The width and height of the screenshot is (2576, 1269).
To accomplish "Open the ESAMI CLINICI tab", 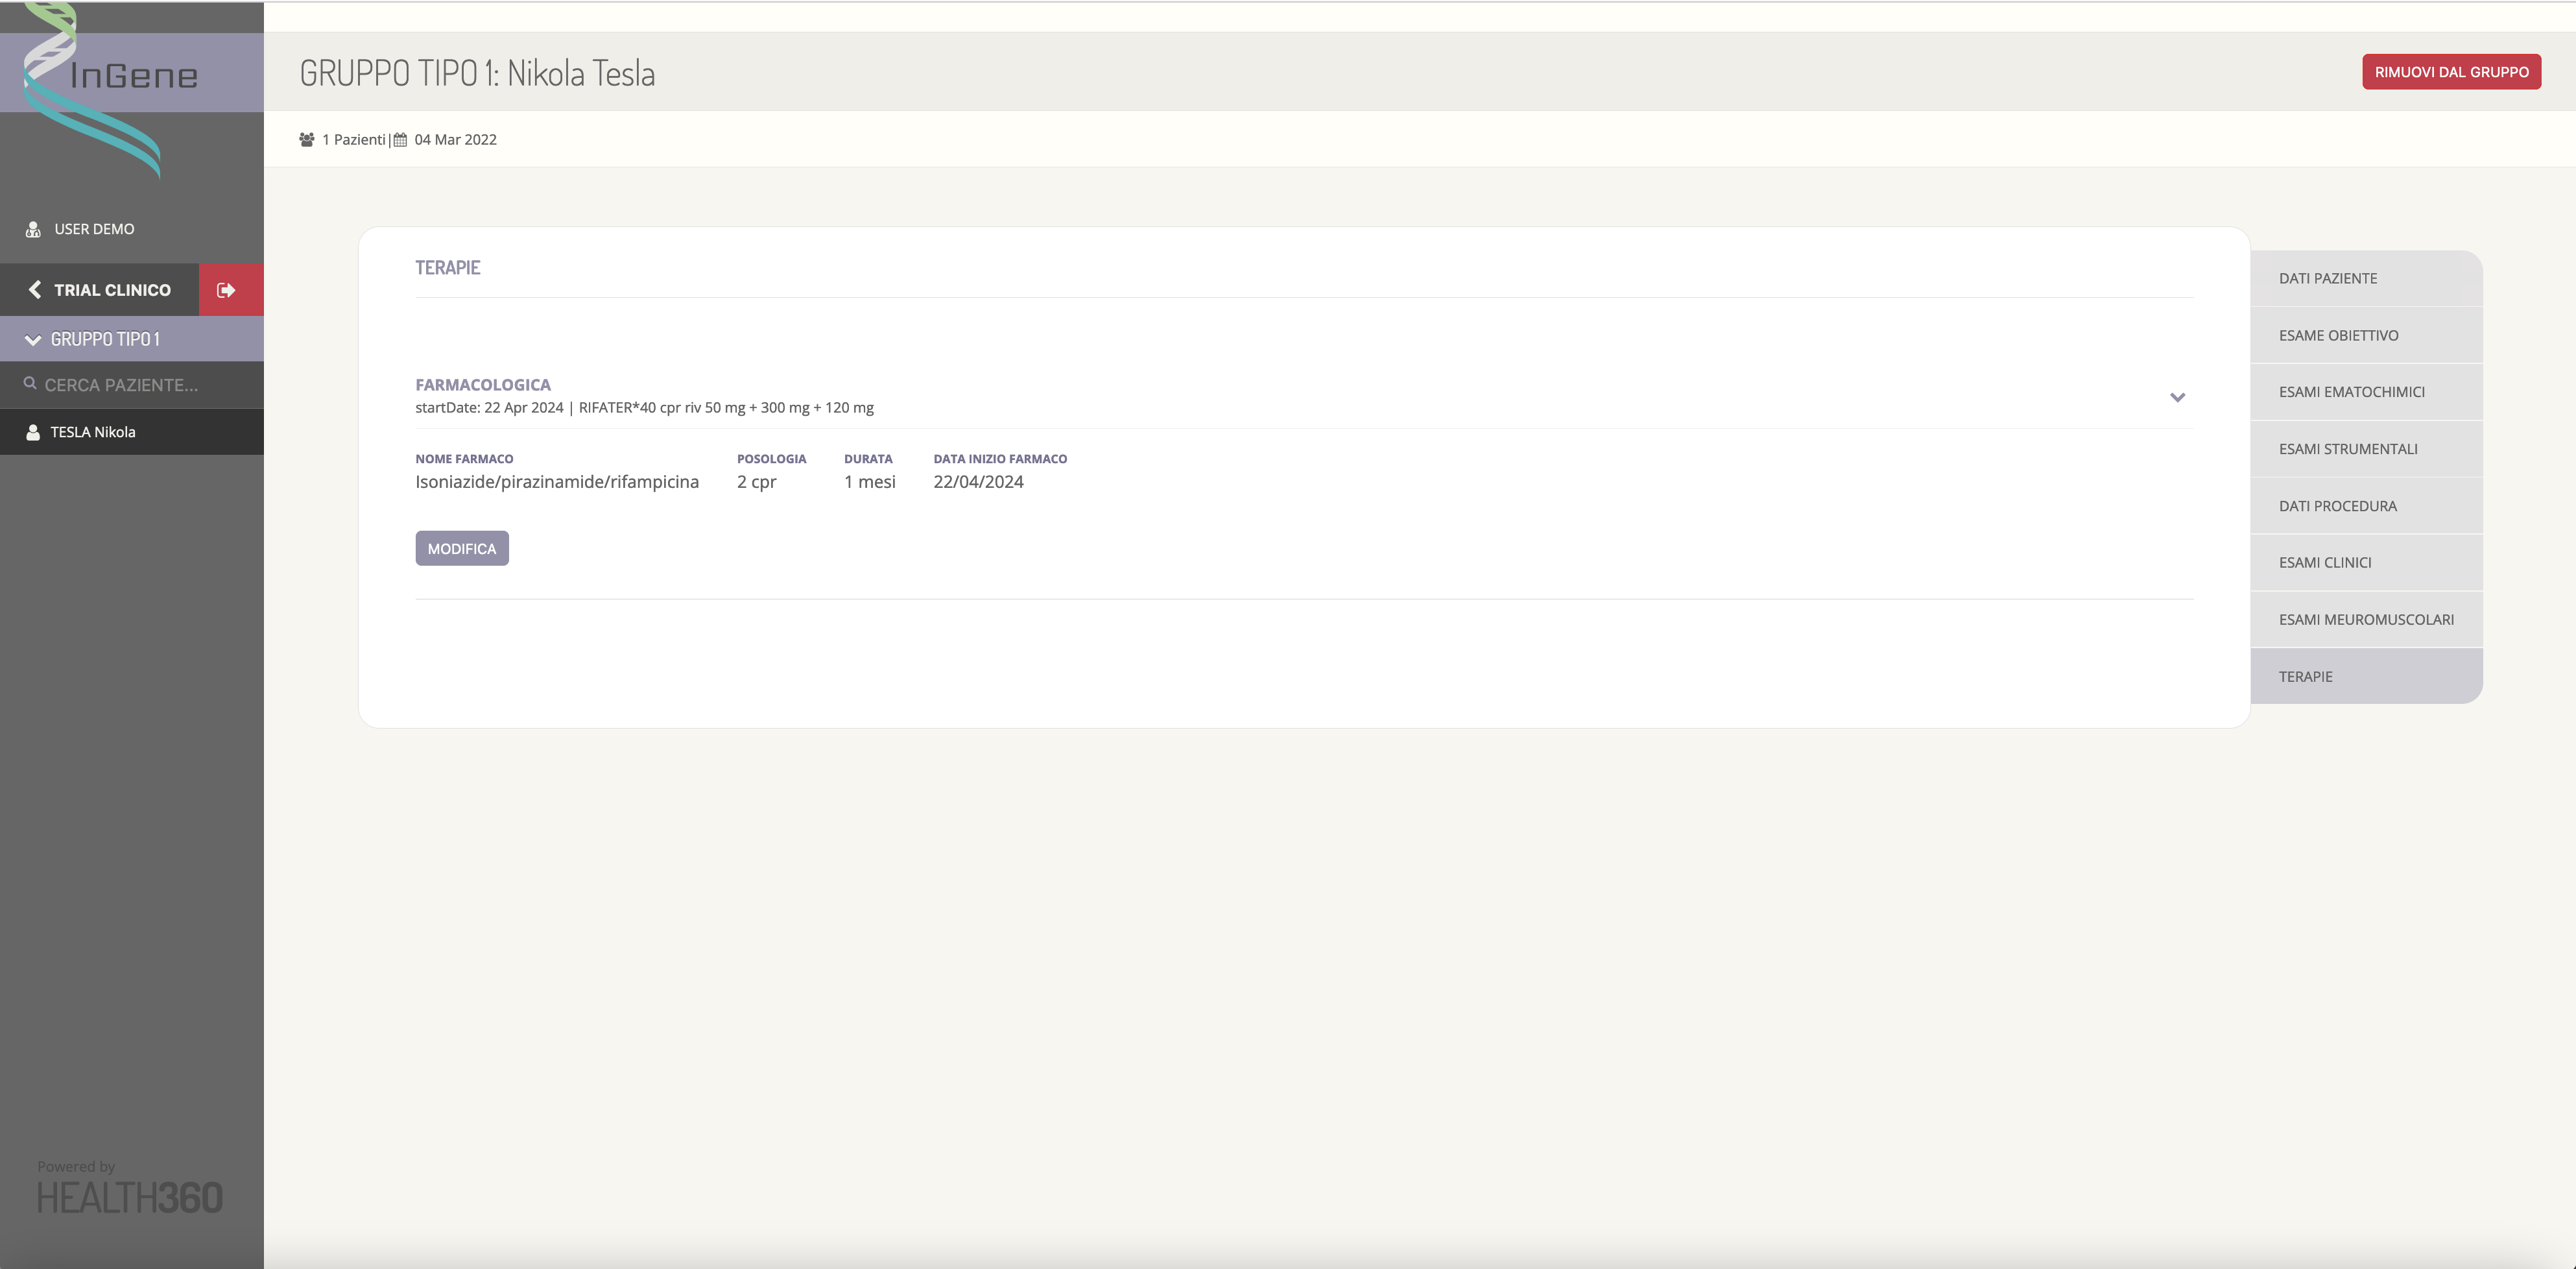I will click(x=2366, y=562).
